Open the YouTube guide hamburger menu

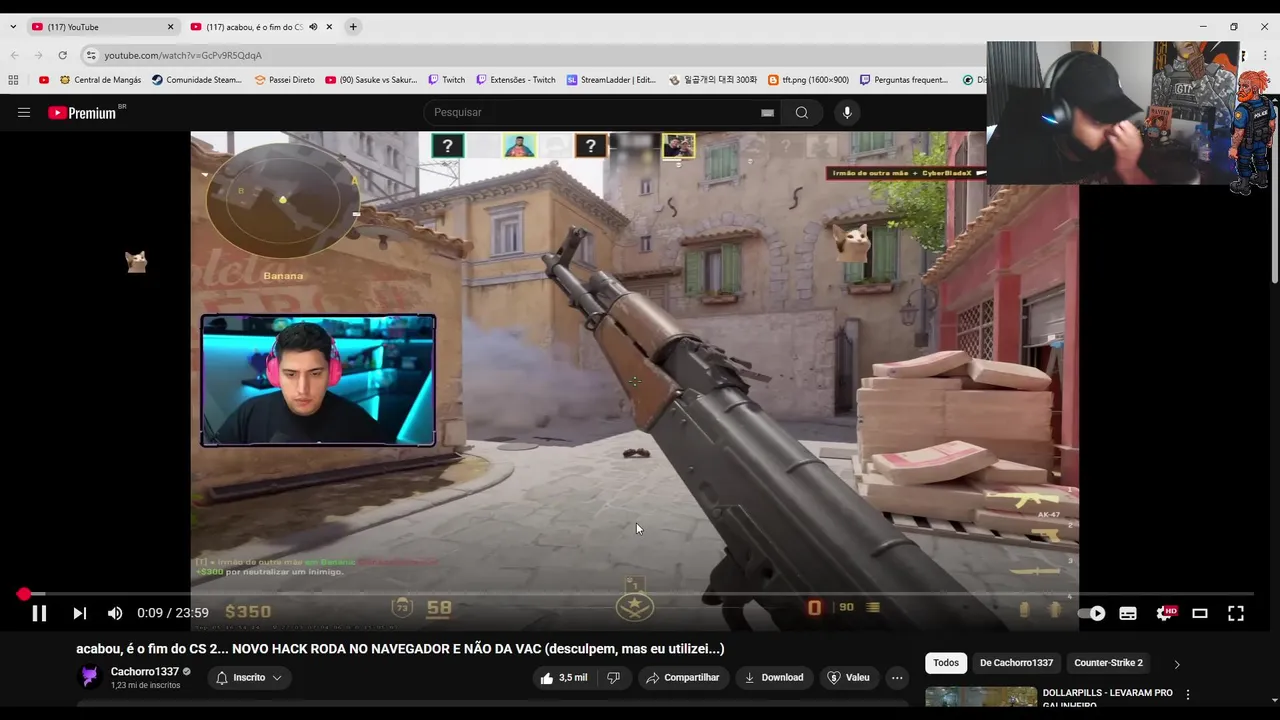pyautogui.click(x=24, y=112)
